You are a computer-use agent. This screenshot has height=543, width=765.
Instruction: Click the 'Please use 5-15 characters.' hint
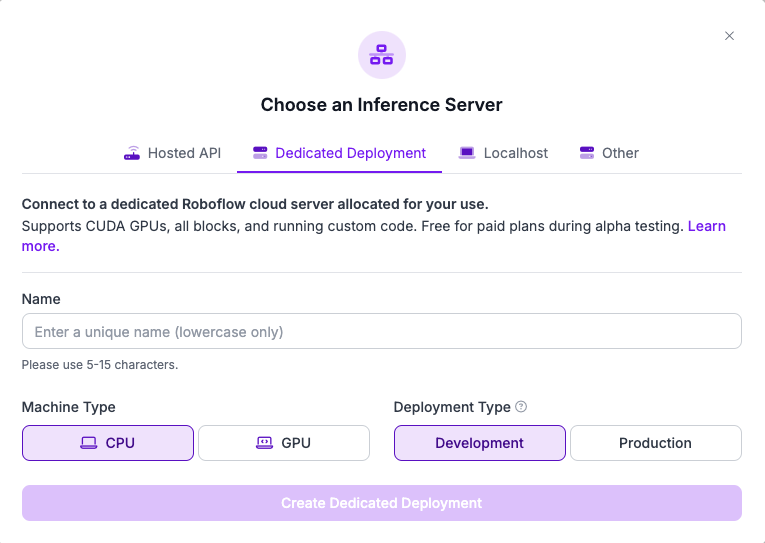point(100,365)
